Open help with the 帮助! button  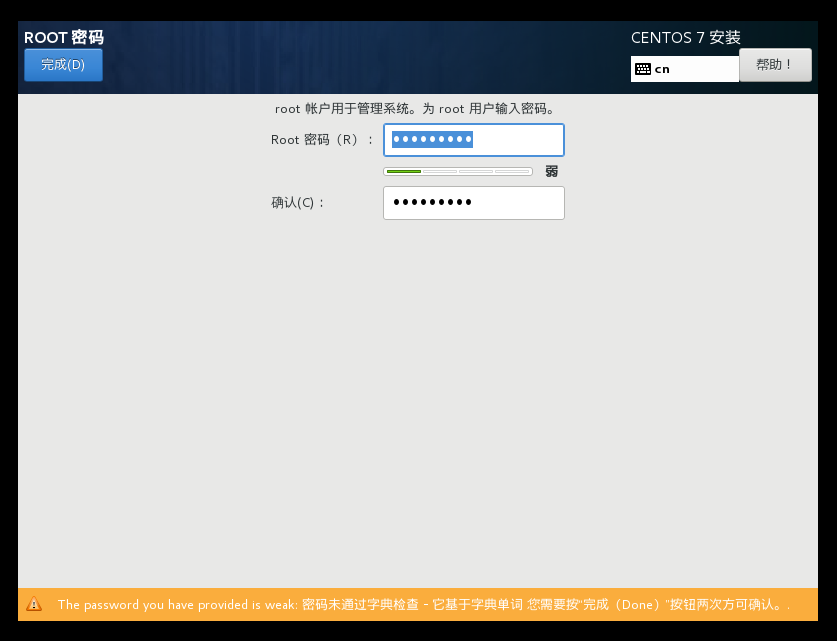tap(775, 65)
